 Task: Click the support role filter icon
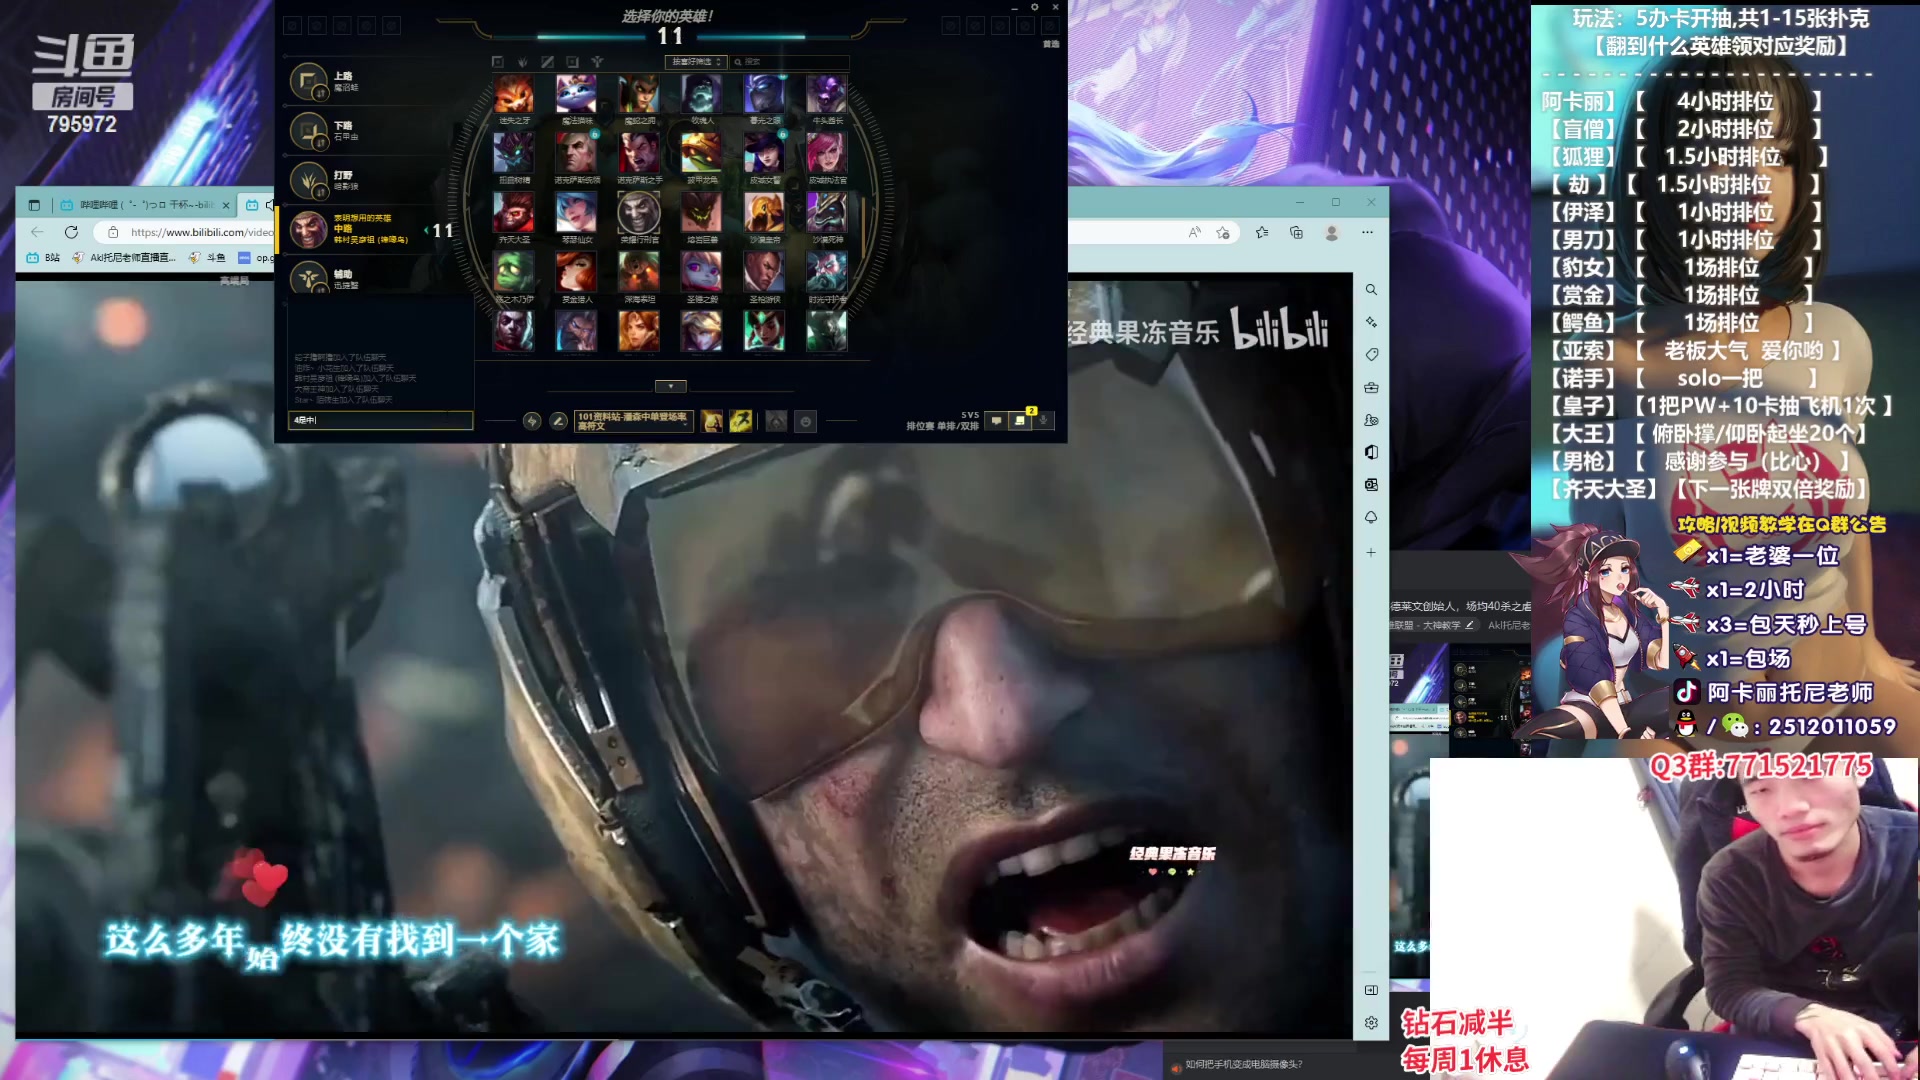[x=597, y=62]
